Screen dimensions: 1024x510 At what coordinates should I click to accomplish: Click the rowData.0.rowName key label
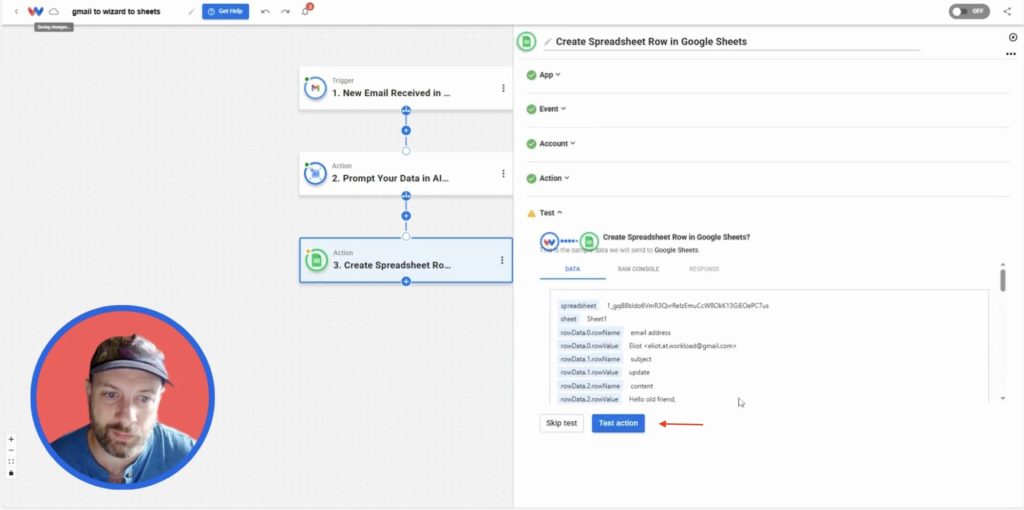click(x=591, y=333)
